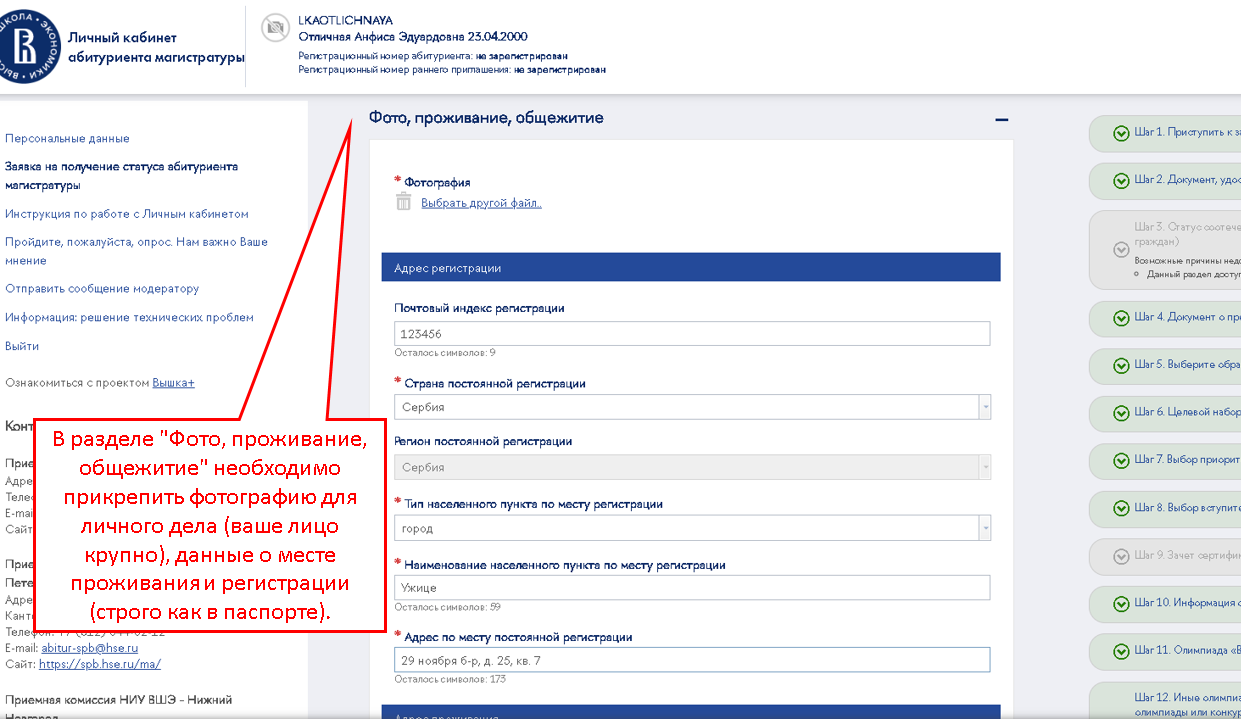The height and width of the screenshot is (719, 1241).
Task: Click the Step 2 document chevron icon
Action: pos(1121,181)
